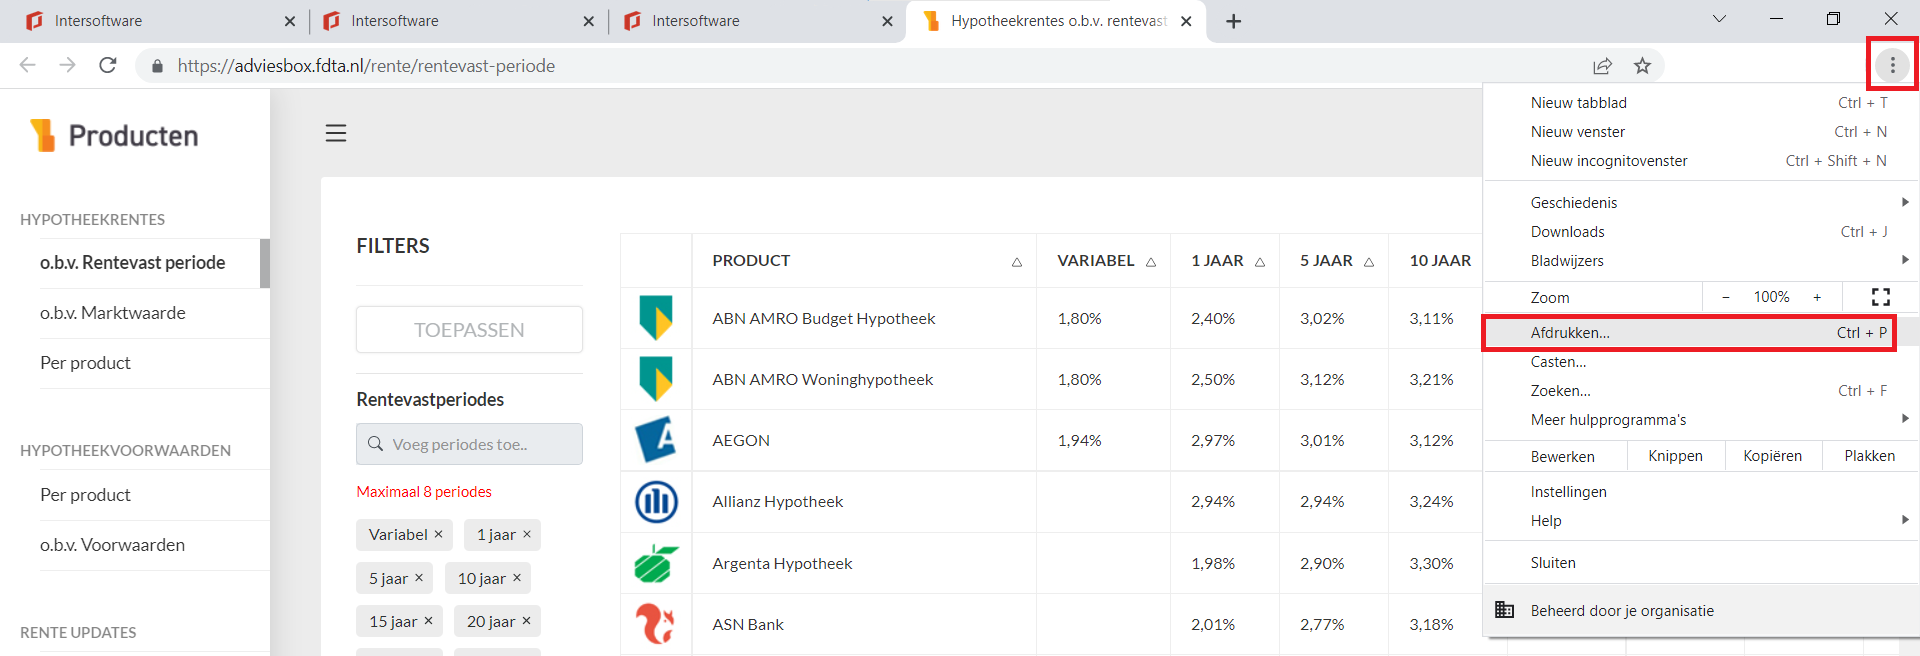Image resolution: width=1920 pixels, height=656 pixels.
Task: Toggle the hamburger menu icon
Action: 336,133
